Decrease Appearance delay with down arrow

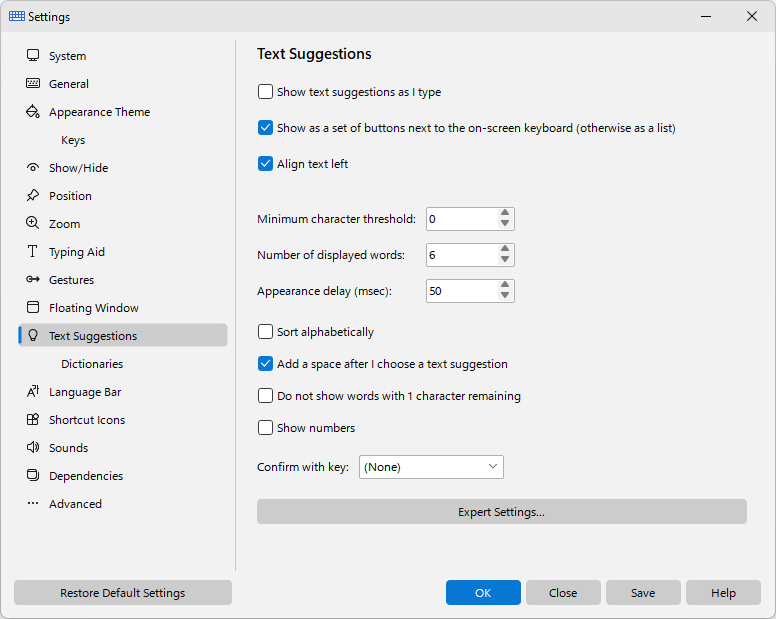(x=505, y=296)
